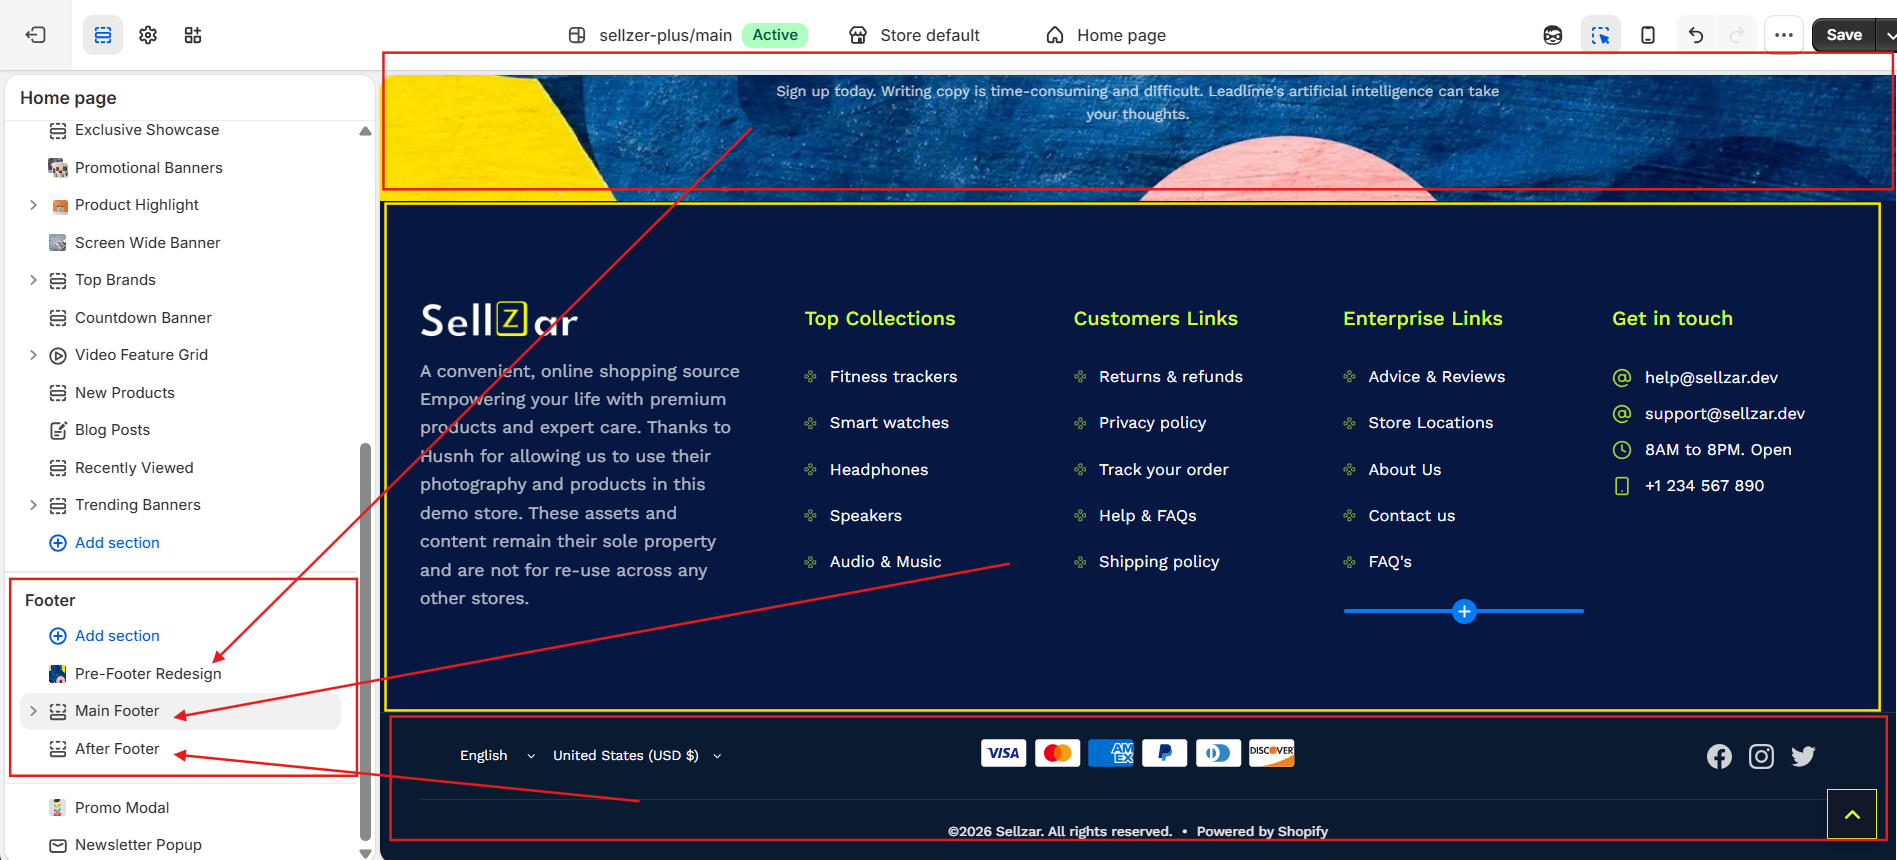
Task: Click the sidebar scrollbar up arrow
Action: pos(365,131)
